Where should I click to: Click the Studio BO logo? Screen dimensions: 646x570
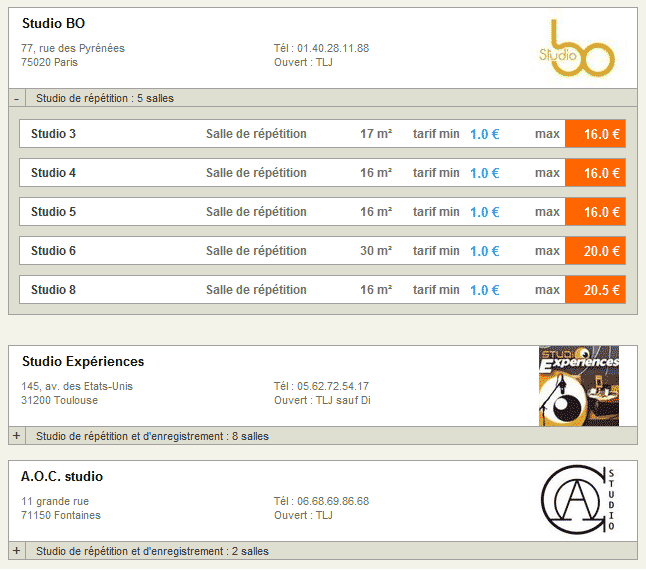575,48
